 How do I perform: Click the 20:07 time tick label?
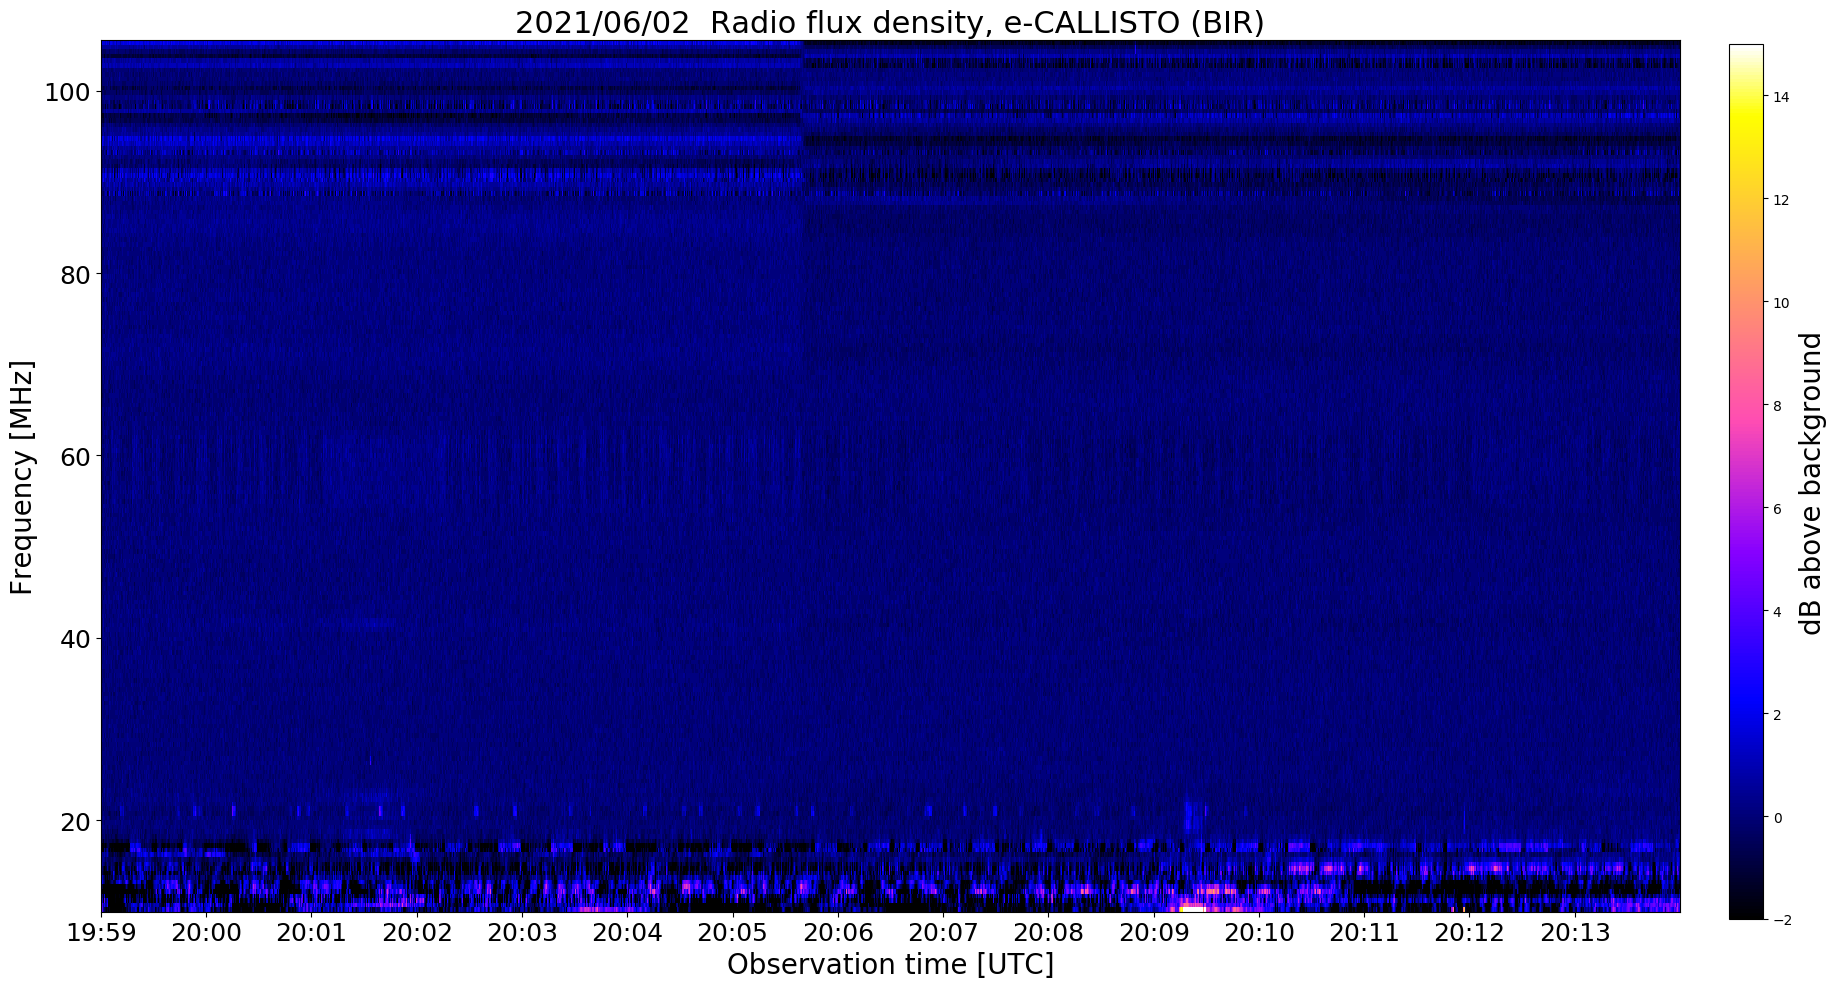point(943,933)
